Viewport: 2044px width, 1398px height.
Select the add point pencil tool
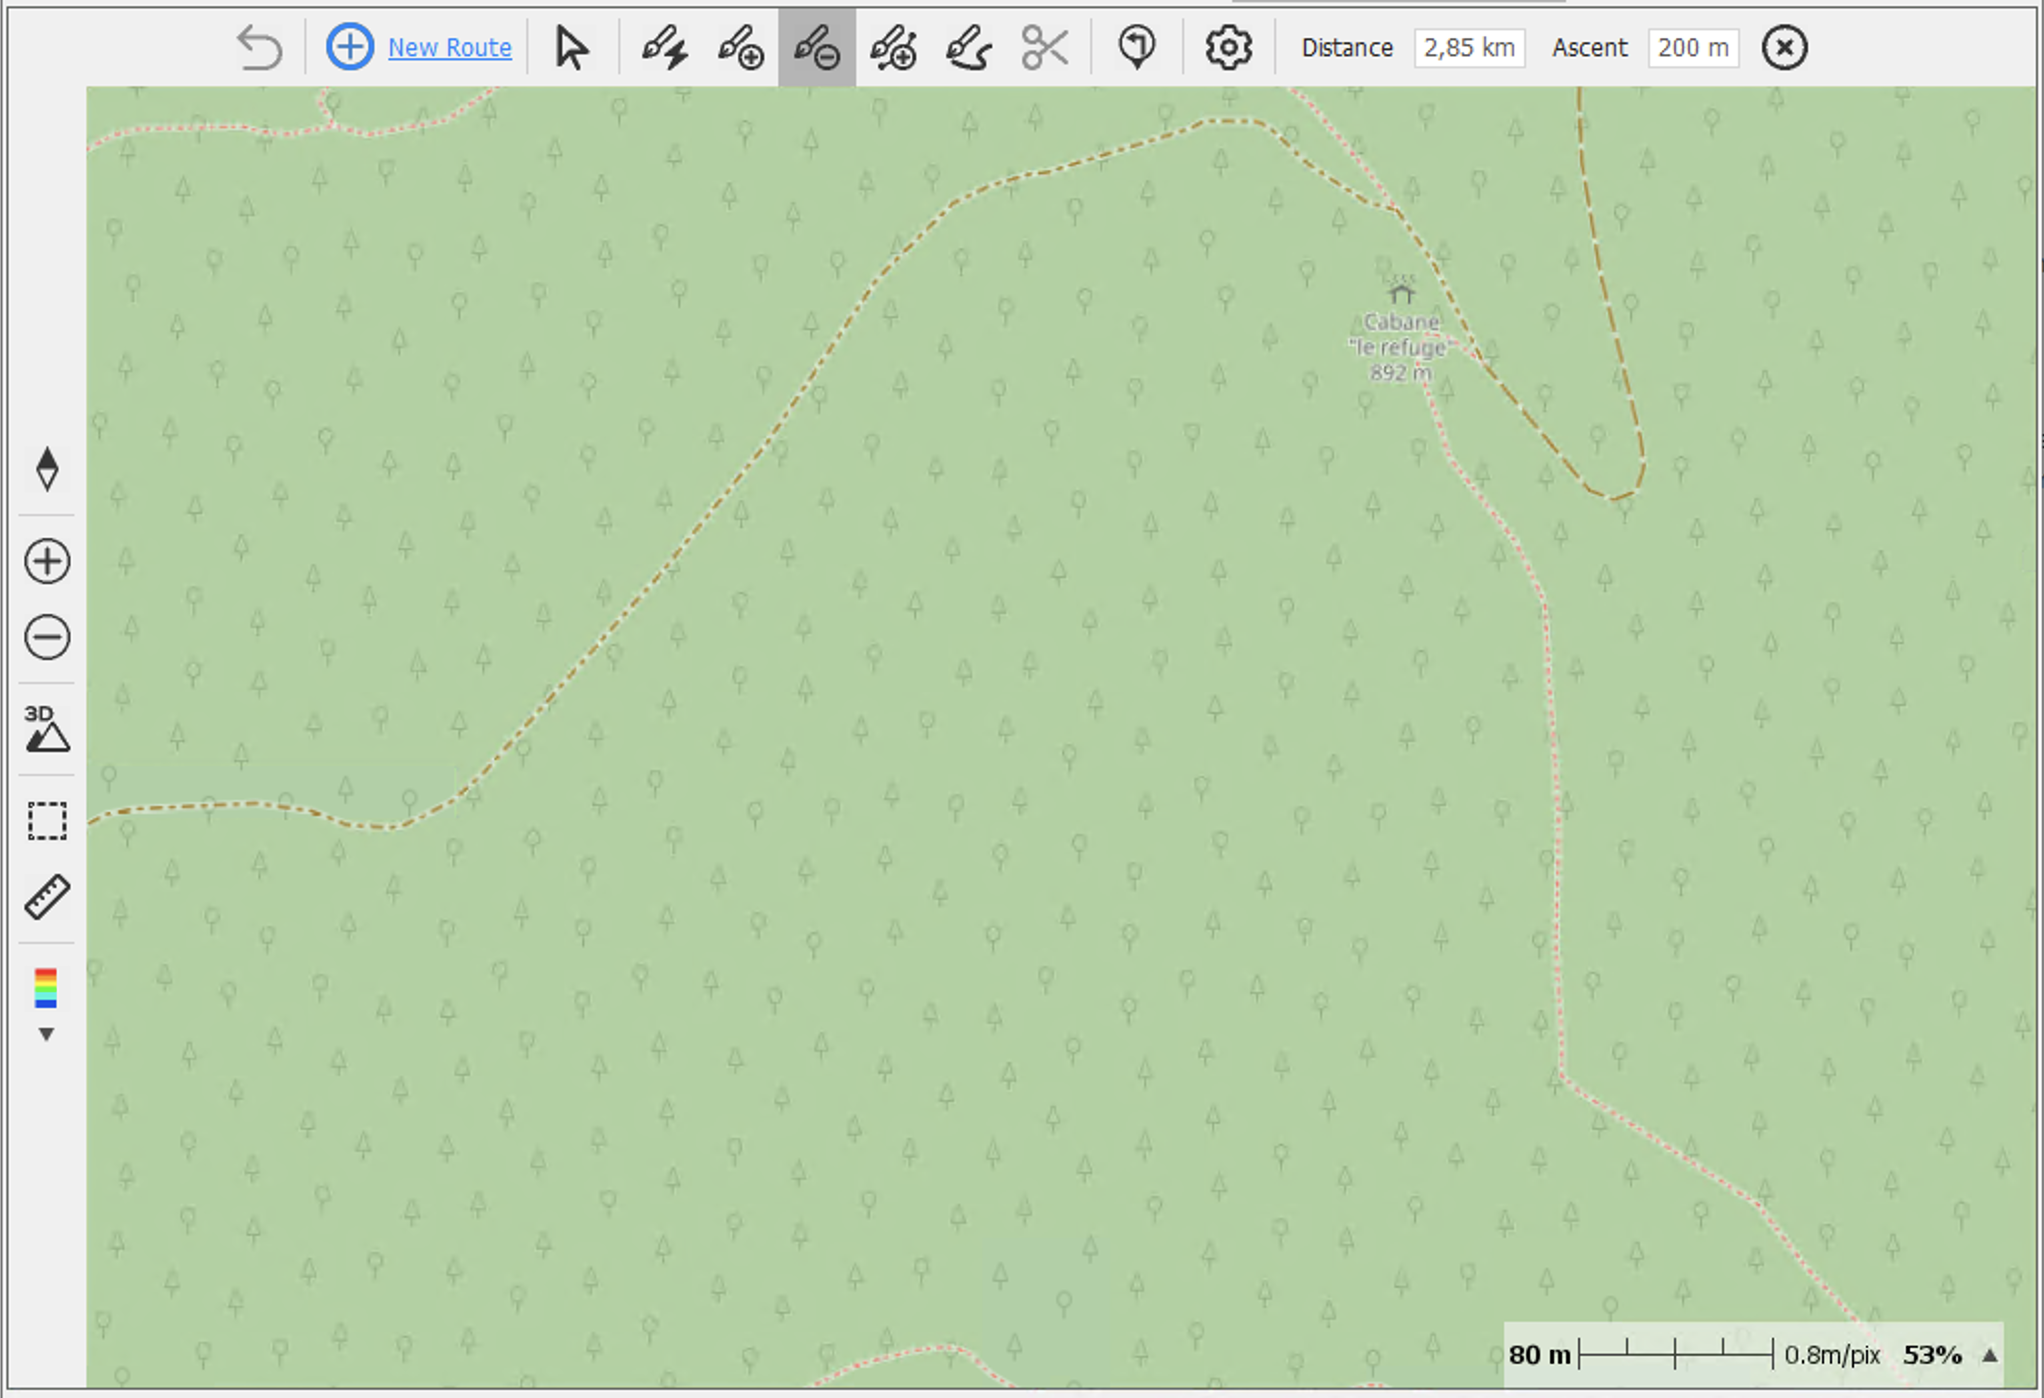point(740,47)
